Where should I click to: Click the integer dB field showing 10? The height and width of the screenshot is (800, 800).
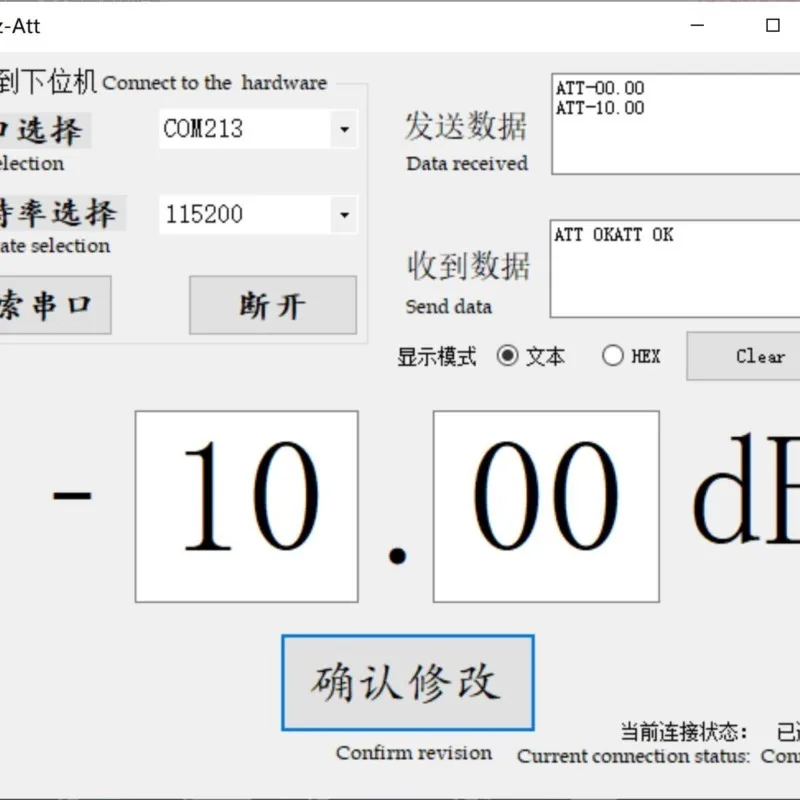(247, 507)
